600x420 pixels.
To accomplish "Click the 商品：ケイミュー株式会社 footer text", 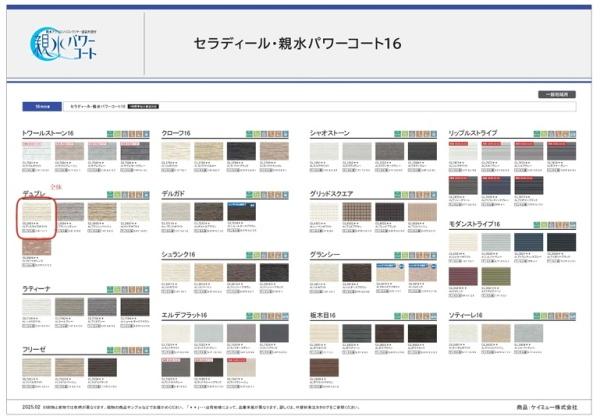I will click(547, 407).
